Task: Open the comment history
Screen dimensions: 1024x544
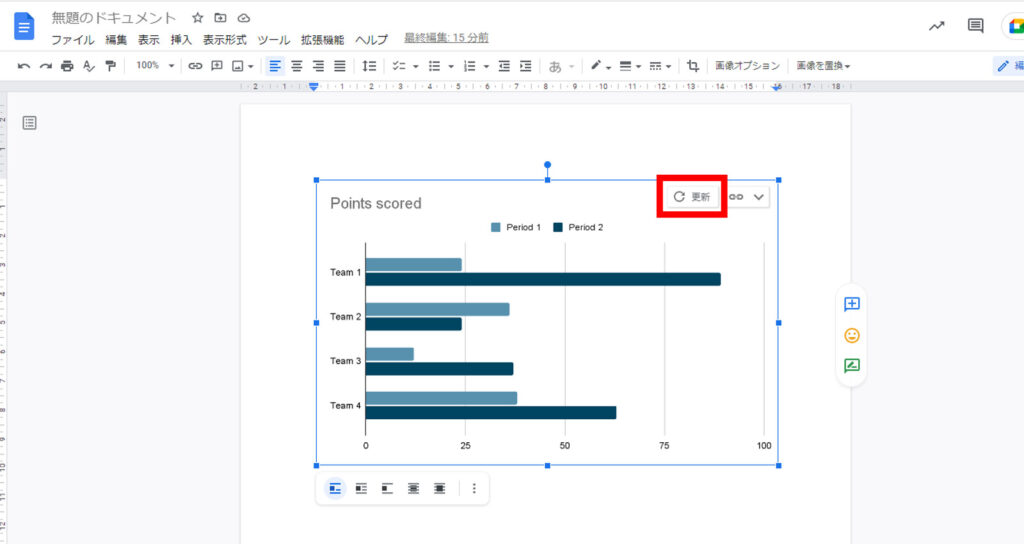Action: point(976,26)
